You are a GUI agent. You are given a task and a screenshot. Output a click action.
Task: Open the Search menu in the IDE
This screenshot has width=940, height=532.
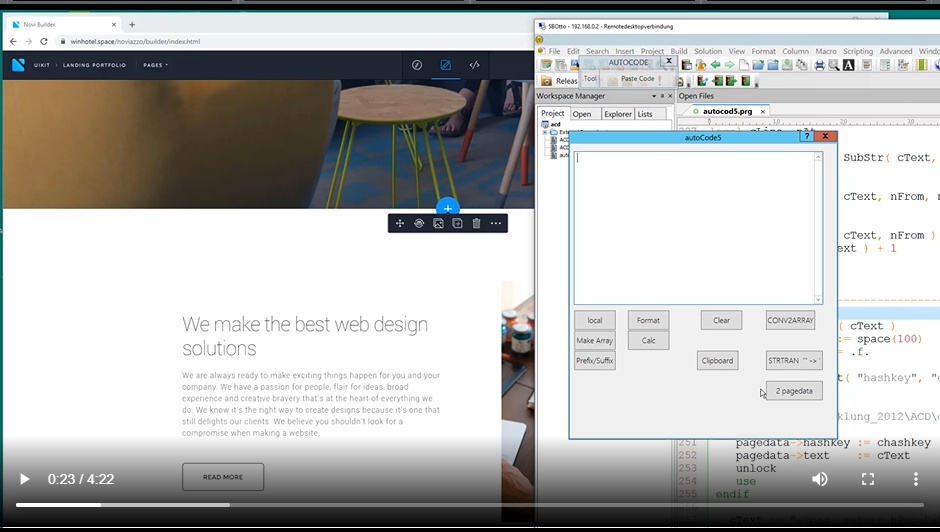[x=597, y=51]
